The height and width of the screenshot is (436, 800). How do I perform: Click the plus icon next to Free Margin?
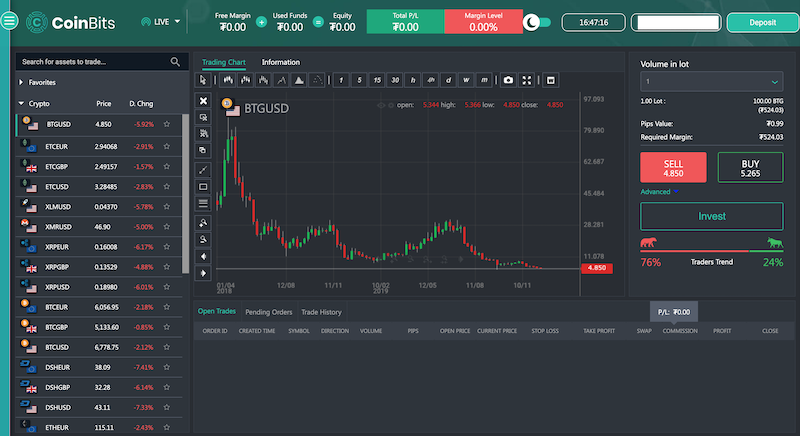261,22
